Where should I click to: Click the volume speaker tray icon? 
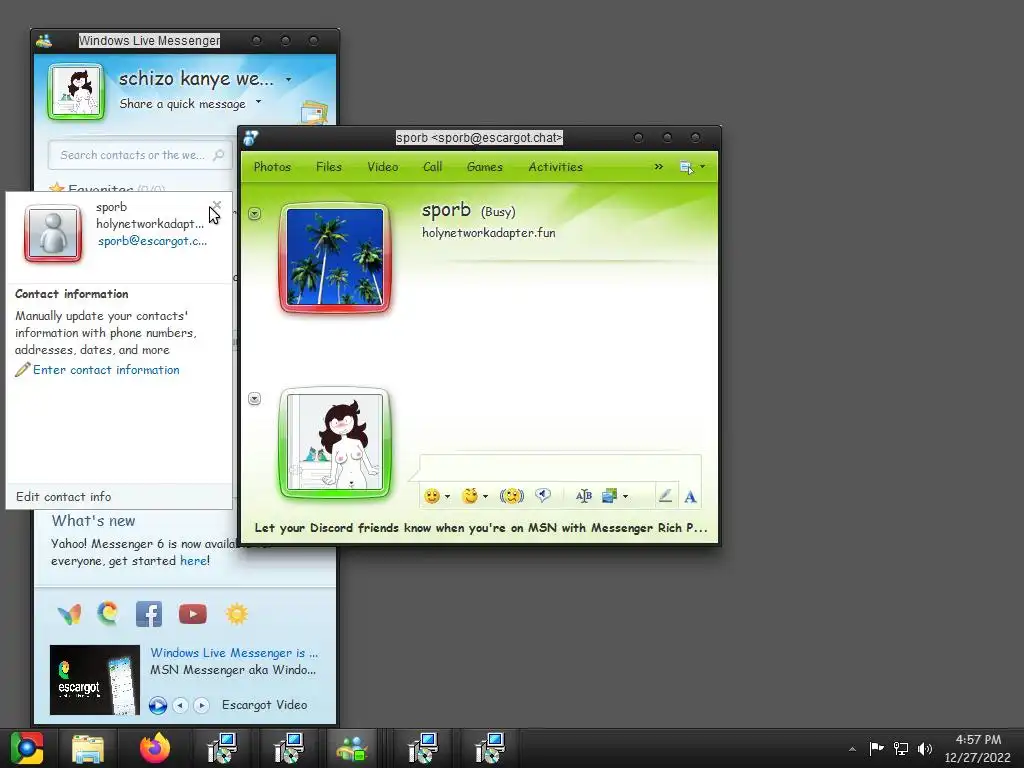point(925,748)
